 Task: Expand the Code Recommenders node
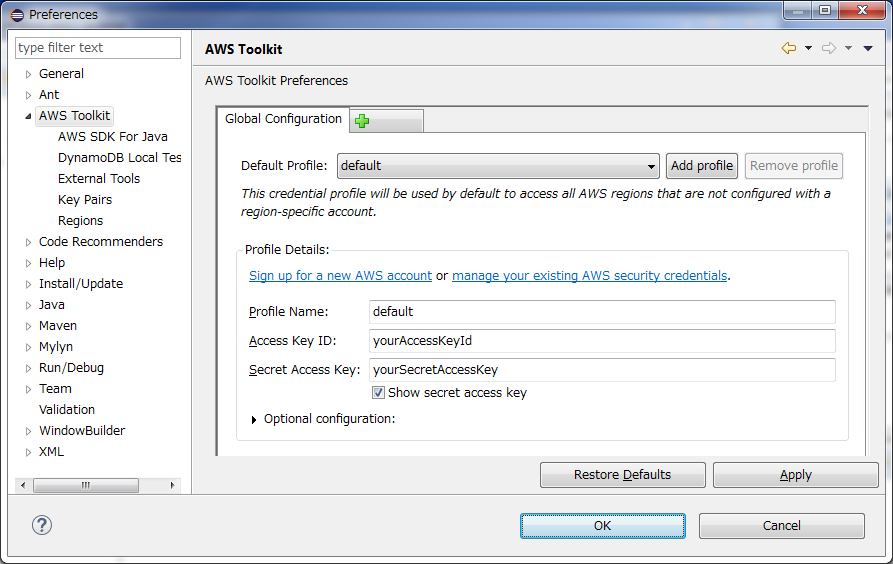pyautogui.click(x=28, y=242)
